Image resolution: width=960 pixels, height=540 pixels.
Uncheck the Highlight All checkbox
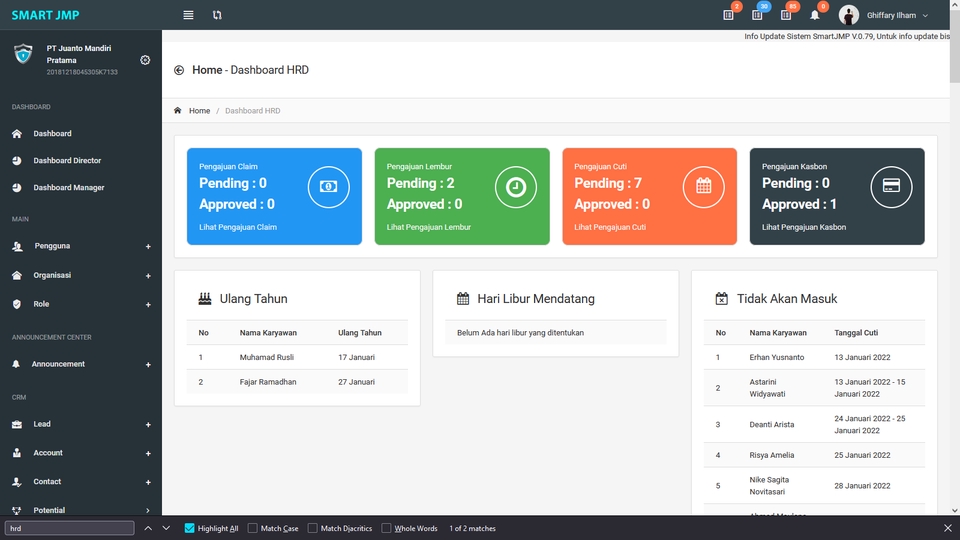pyautogui.click(x=189, y=528)
